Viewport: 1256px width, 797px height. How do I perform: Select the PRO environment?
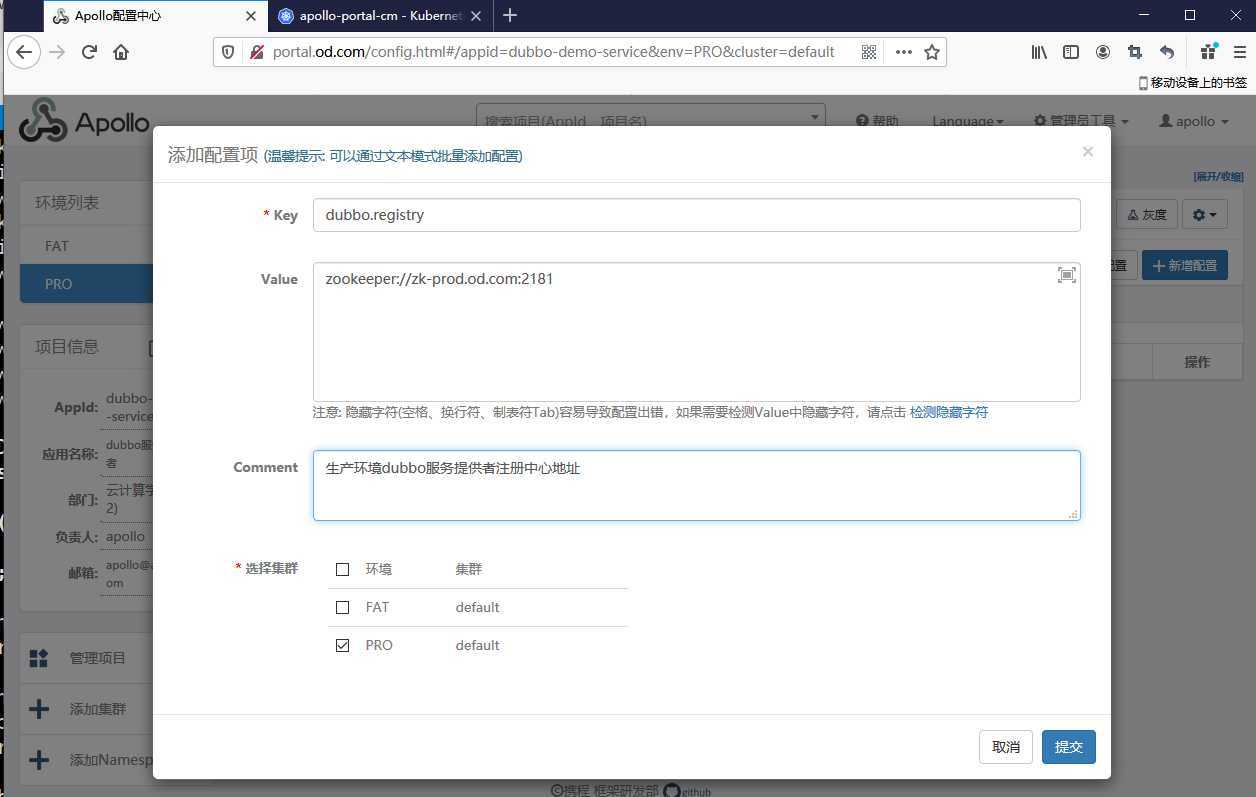click(86, 284)
